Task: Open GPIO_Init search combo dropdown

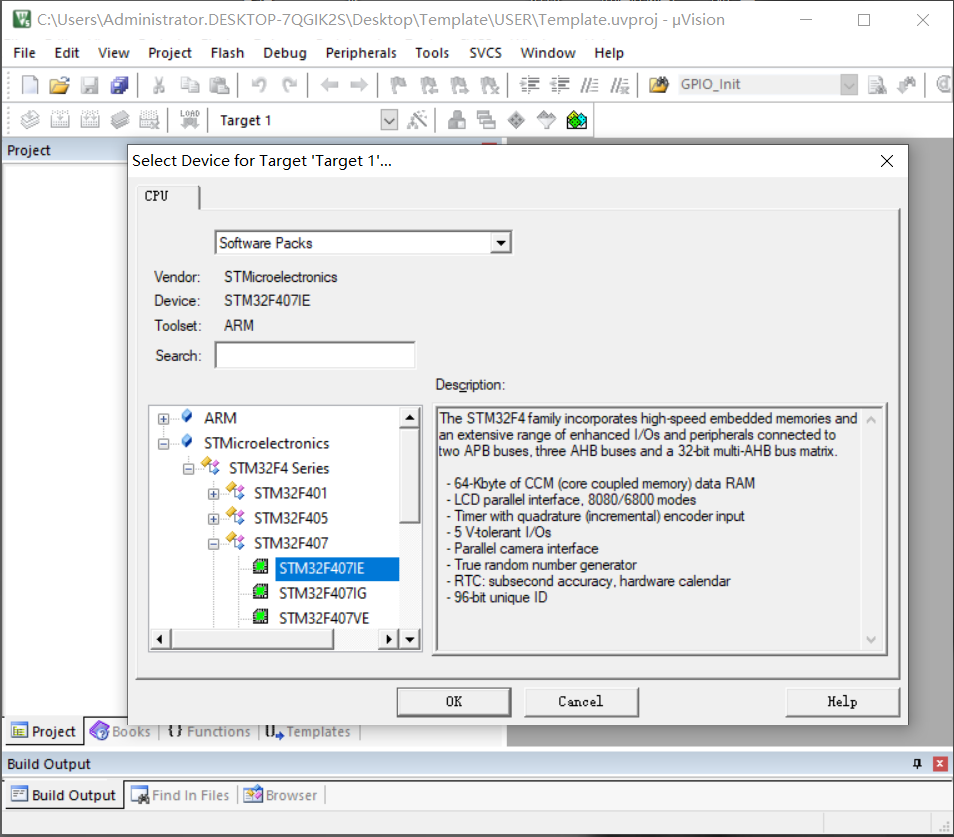Action: pos(849,85)
